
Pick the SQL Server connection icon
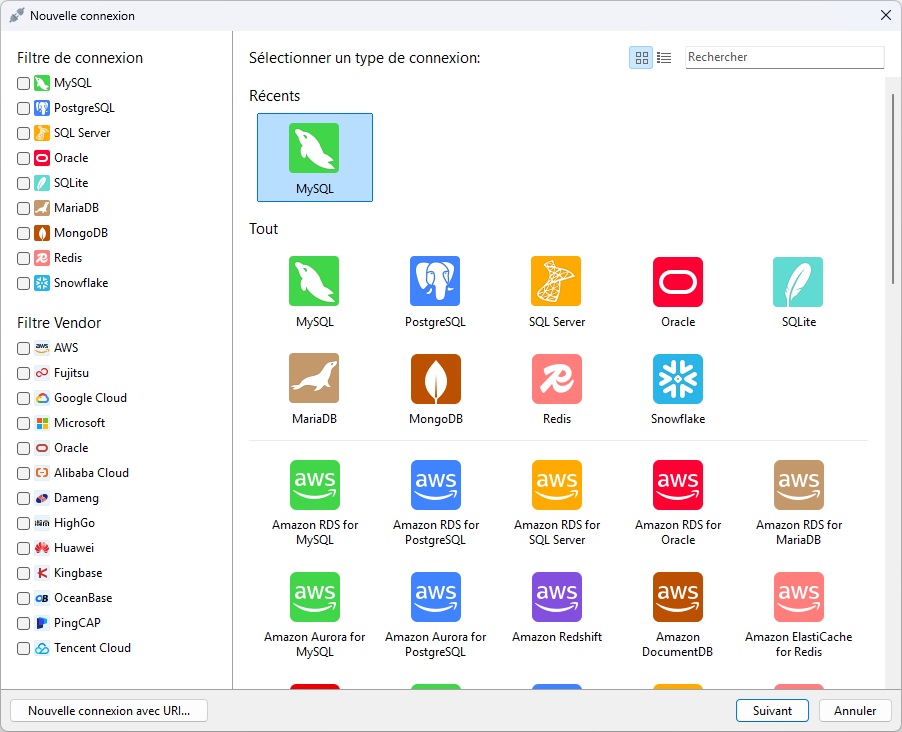click(x=556, y=281)
